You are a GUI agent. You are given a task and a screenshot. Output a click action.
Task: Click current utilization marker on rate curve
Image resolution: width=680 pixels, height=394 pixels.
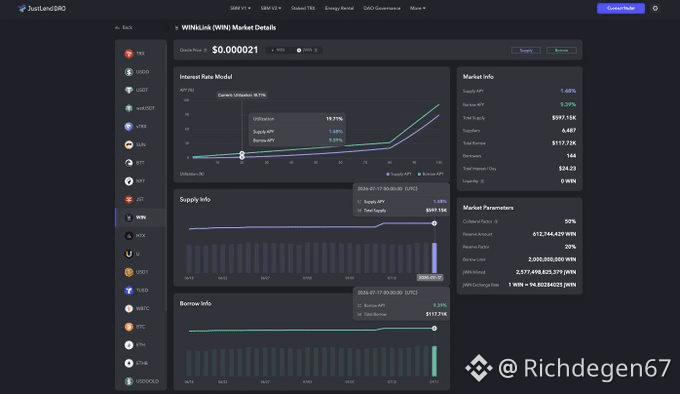click(242, 155)
